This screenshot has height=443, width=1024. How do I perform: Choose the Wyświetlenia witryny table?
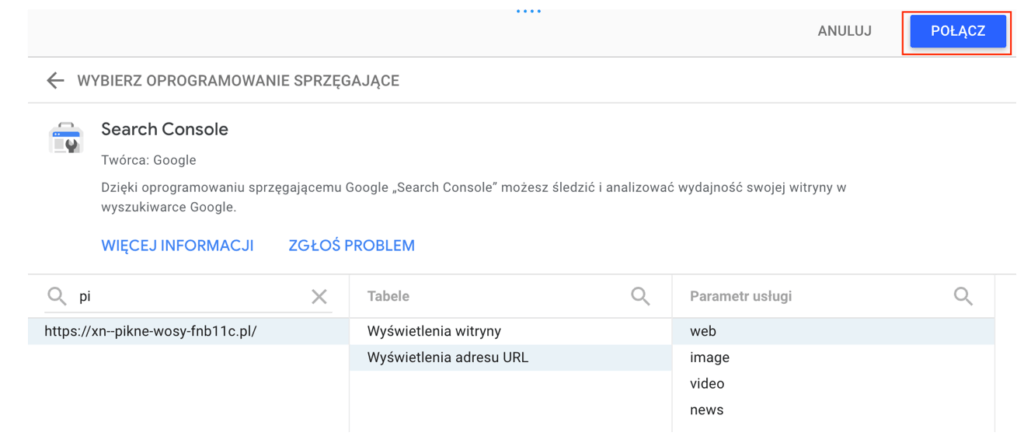[434, 331]
